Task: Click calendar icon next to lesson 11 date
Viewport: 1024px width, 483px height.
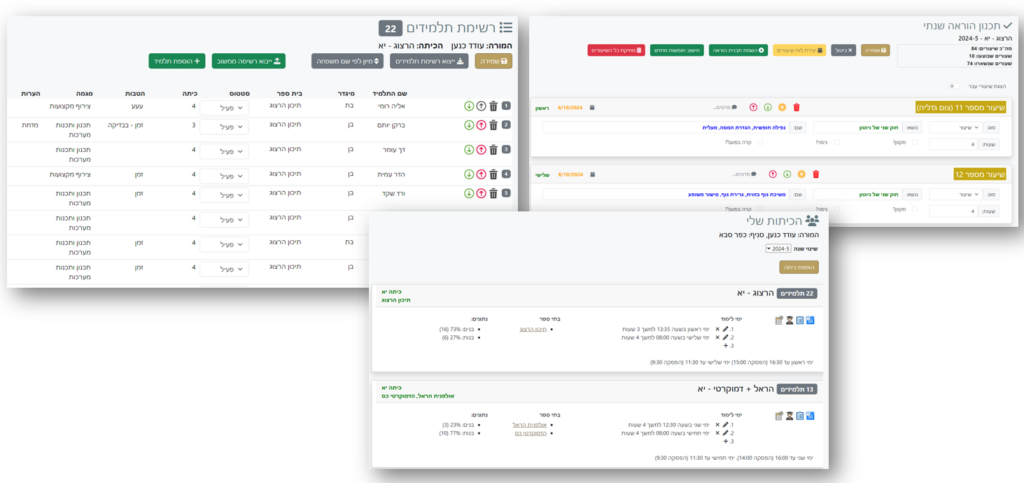Action: pyautogui.click(x=592, y=107)
